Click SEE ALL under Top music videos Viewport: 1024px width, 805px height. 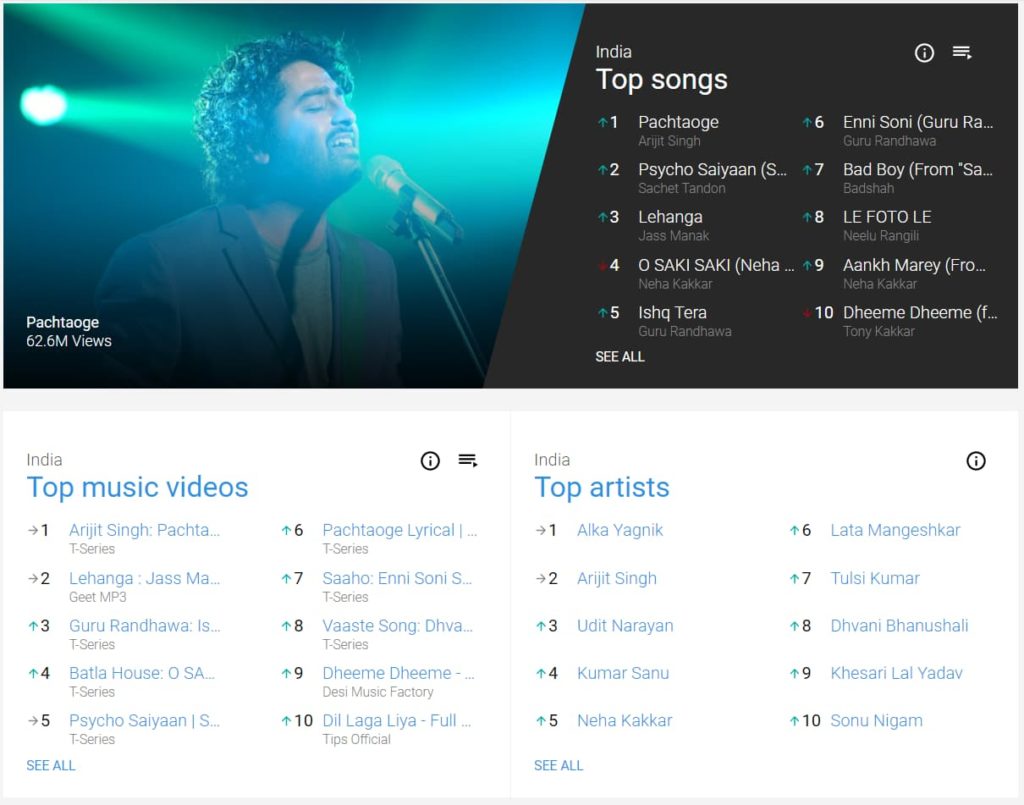51,765
